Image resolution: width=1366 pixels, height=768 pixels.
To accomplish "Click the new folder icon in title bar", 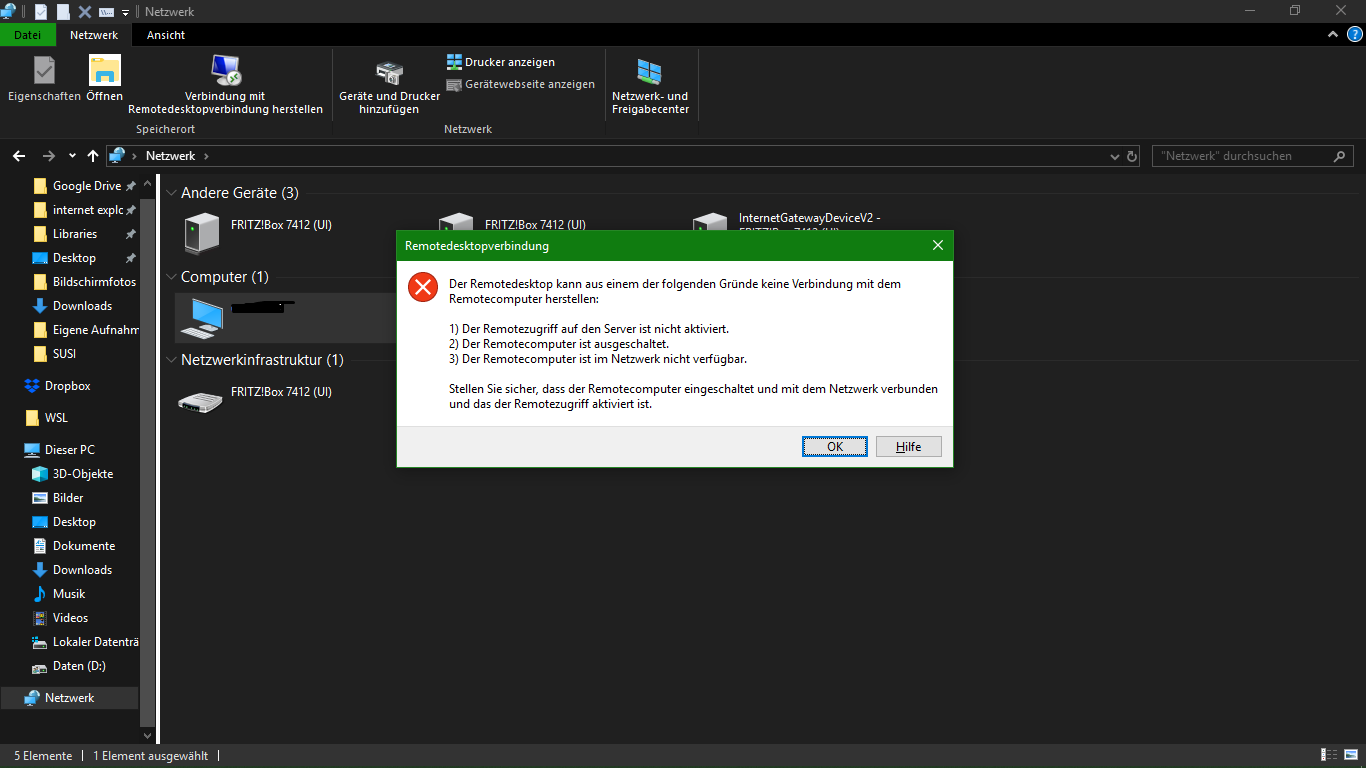I will pyautogui.click(x=63, y=12).
